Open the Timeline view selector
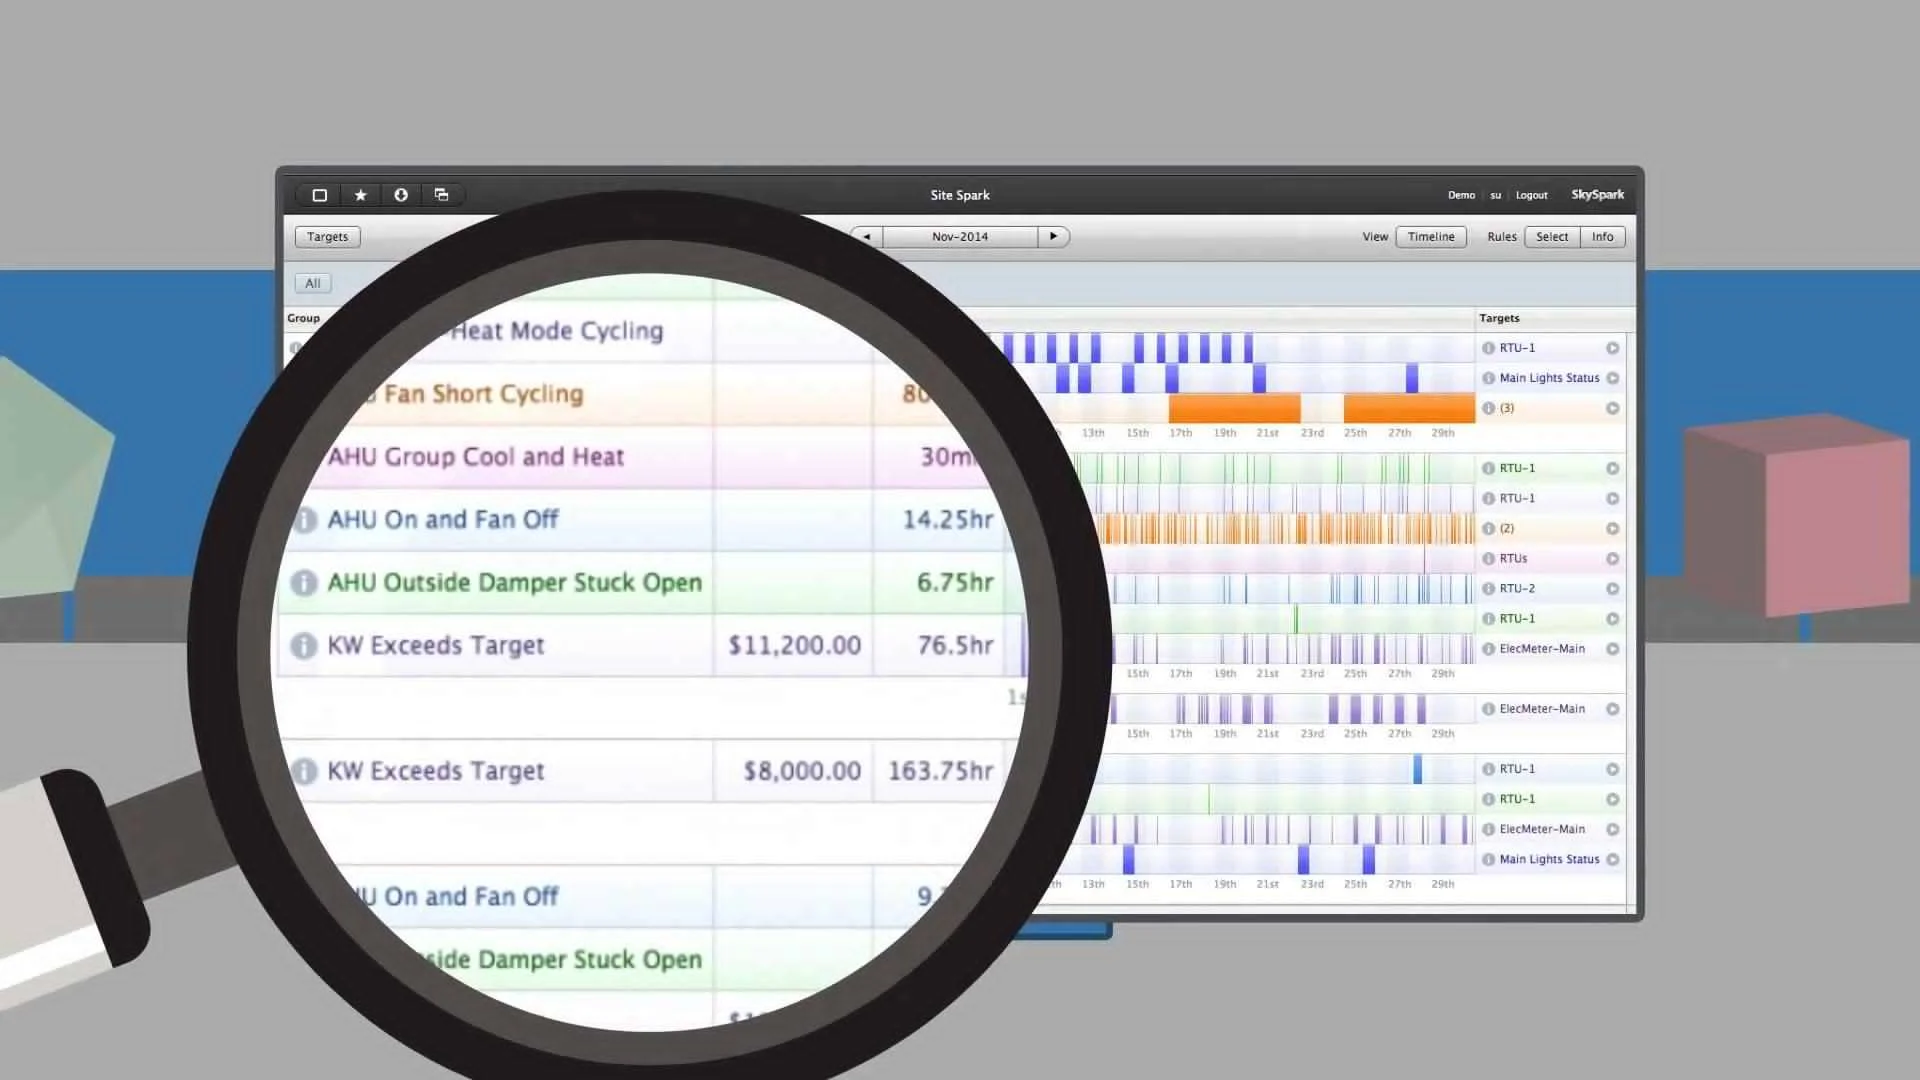 (1430, 237)
